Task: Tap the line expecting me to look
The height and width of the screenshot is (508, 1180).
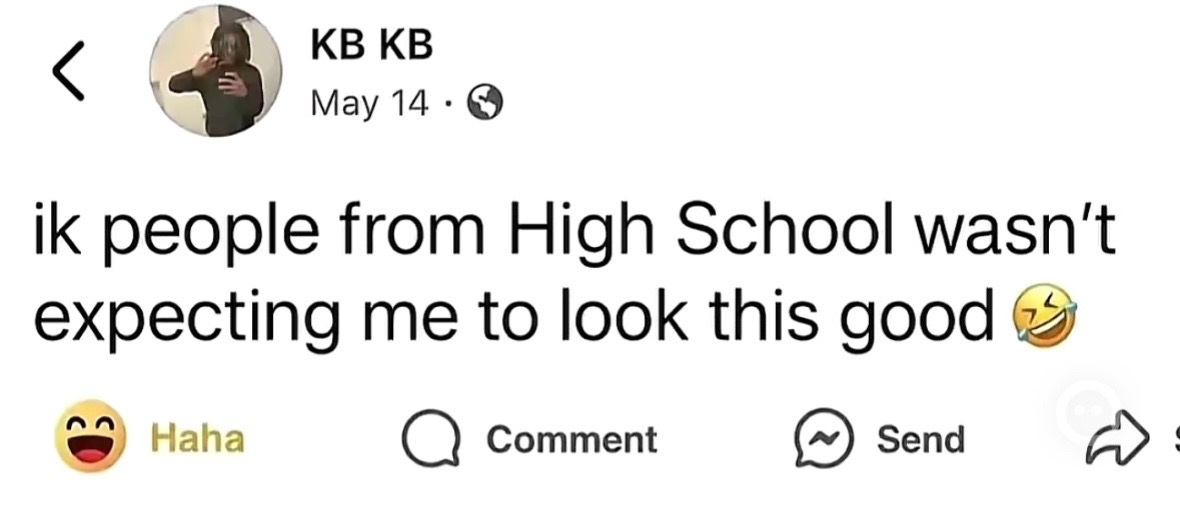Action: pos(555,315)
